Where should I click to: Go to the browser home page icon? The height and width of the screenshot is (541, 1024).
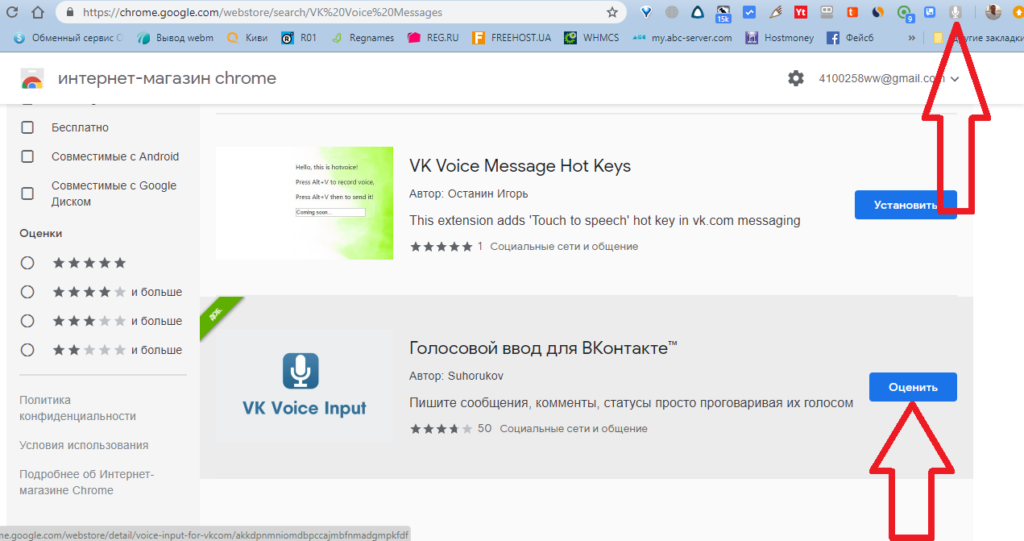38,12
